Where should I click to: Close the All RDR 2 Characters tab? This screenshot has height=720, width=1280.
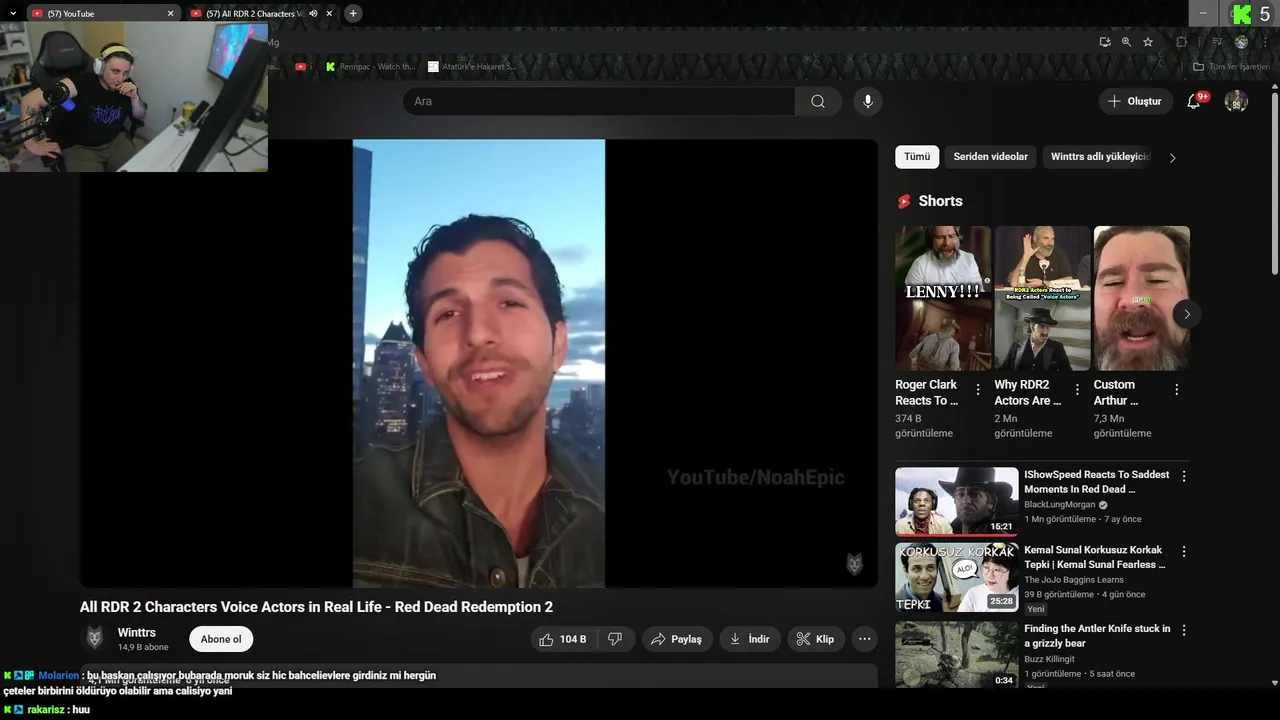329,13
